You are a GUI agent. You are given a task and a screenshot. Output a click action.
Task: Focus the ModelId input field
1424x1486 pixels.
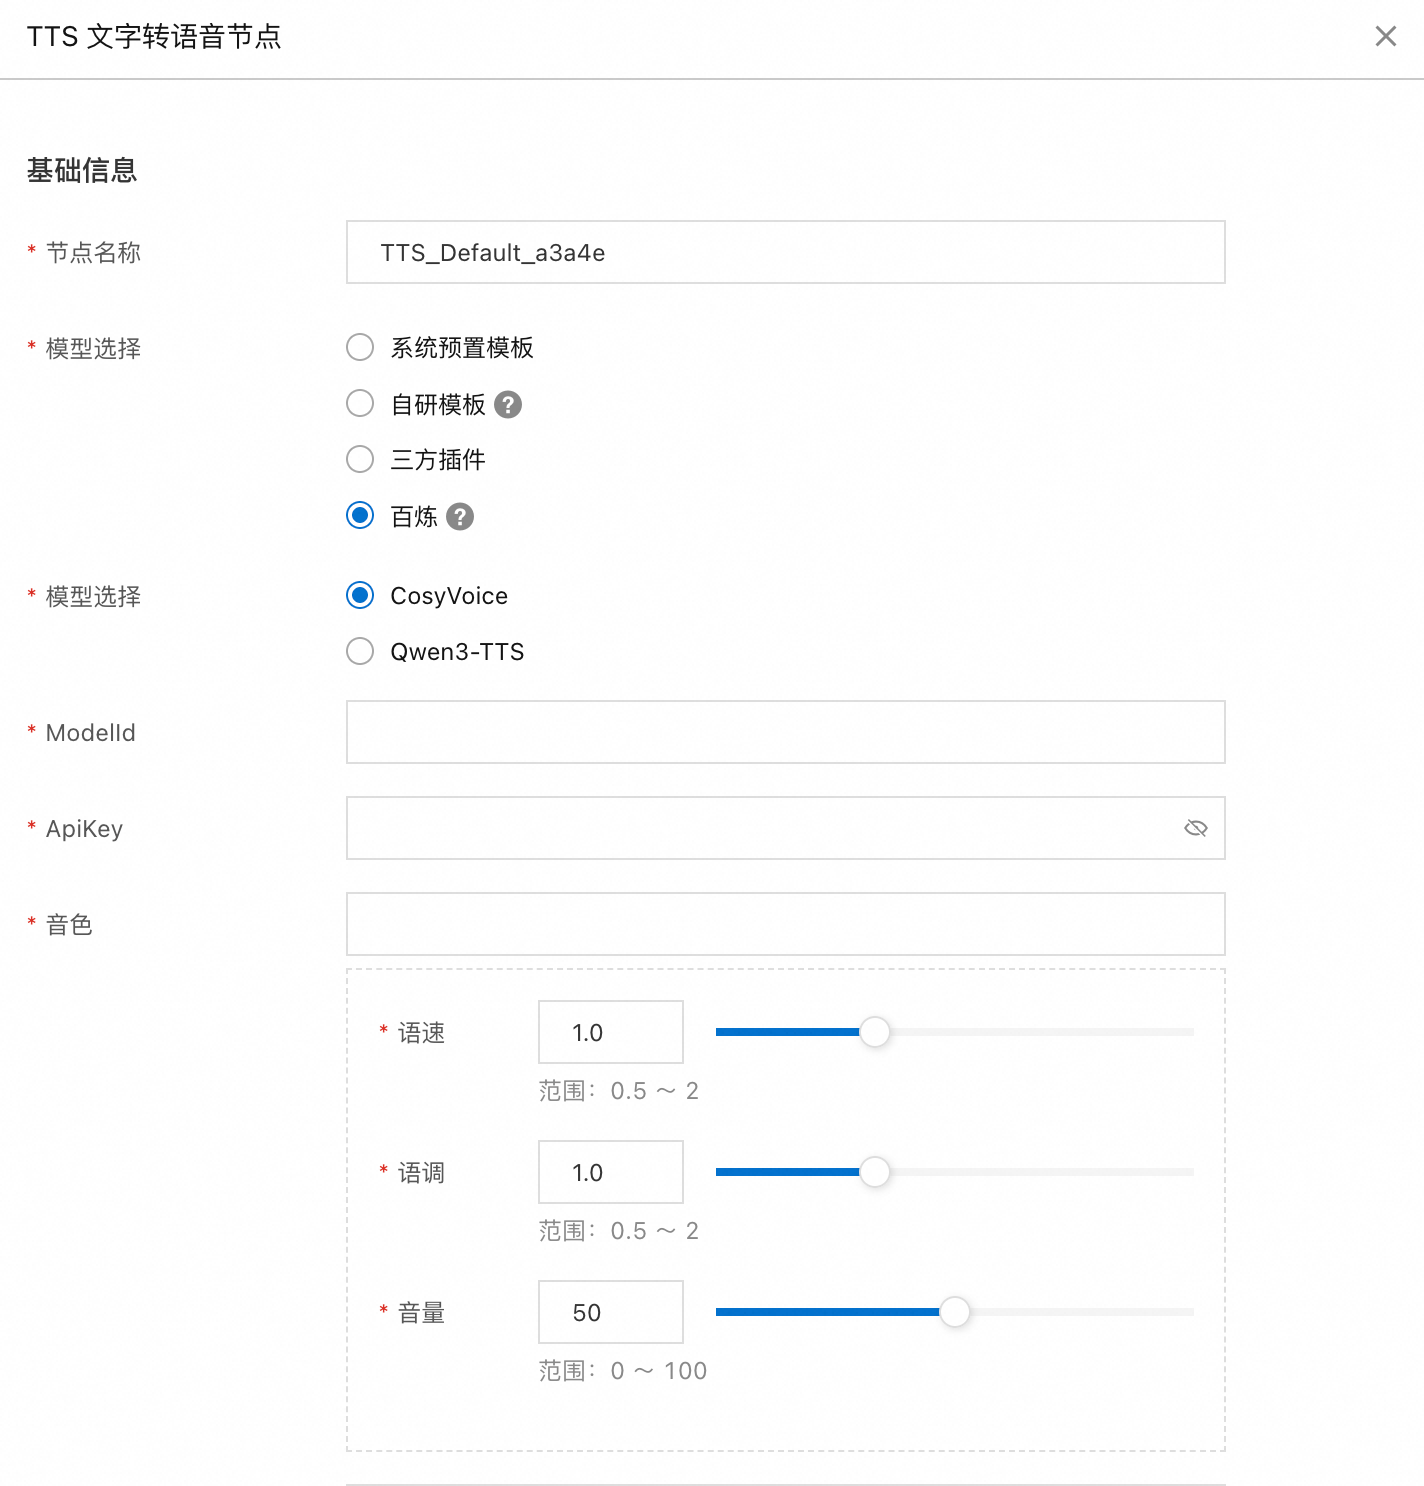pyautogui.click(x=786, y=732)
